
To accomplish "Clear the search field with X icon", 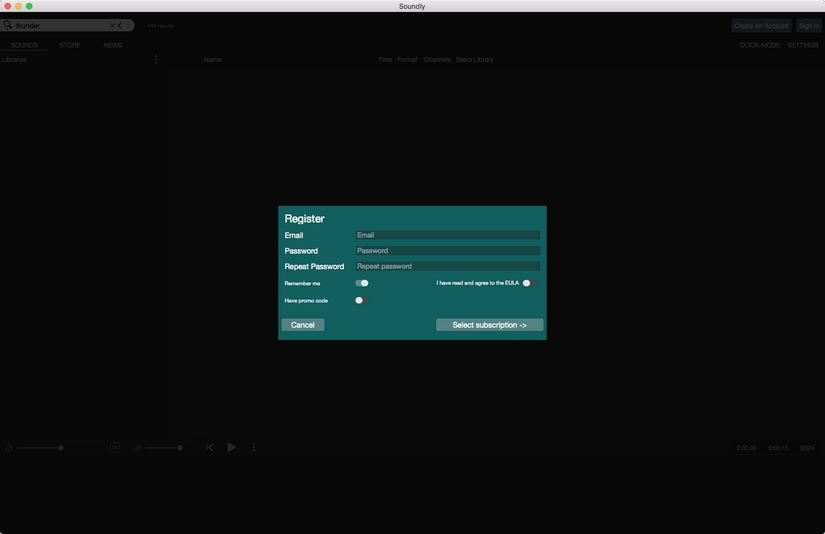I will tap(112, 26).
